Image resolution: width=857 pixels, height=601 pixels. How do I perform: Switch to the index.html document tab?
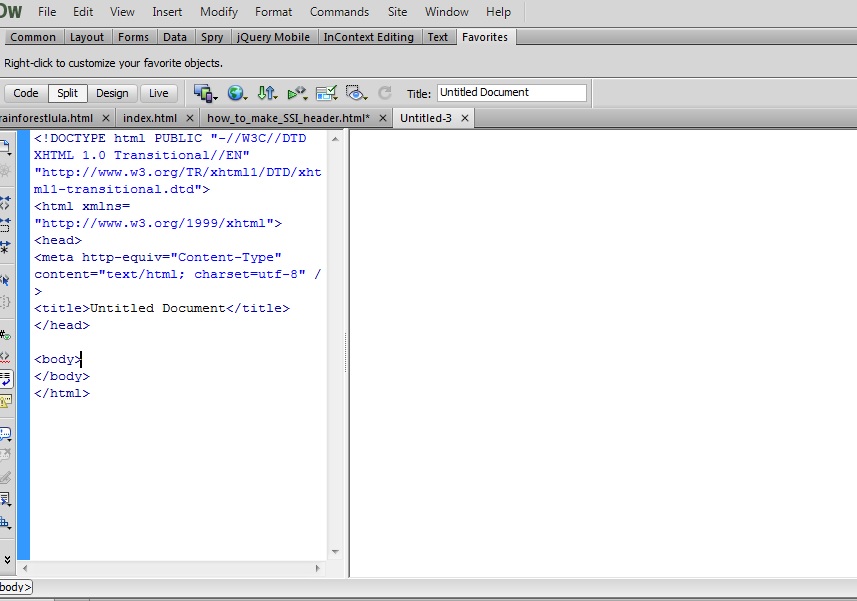(150, 118)
